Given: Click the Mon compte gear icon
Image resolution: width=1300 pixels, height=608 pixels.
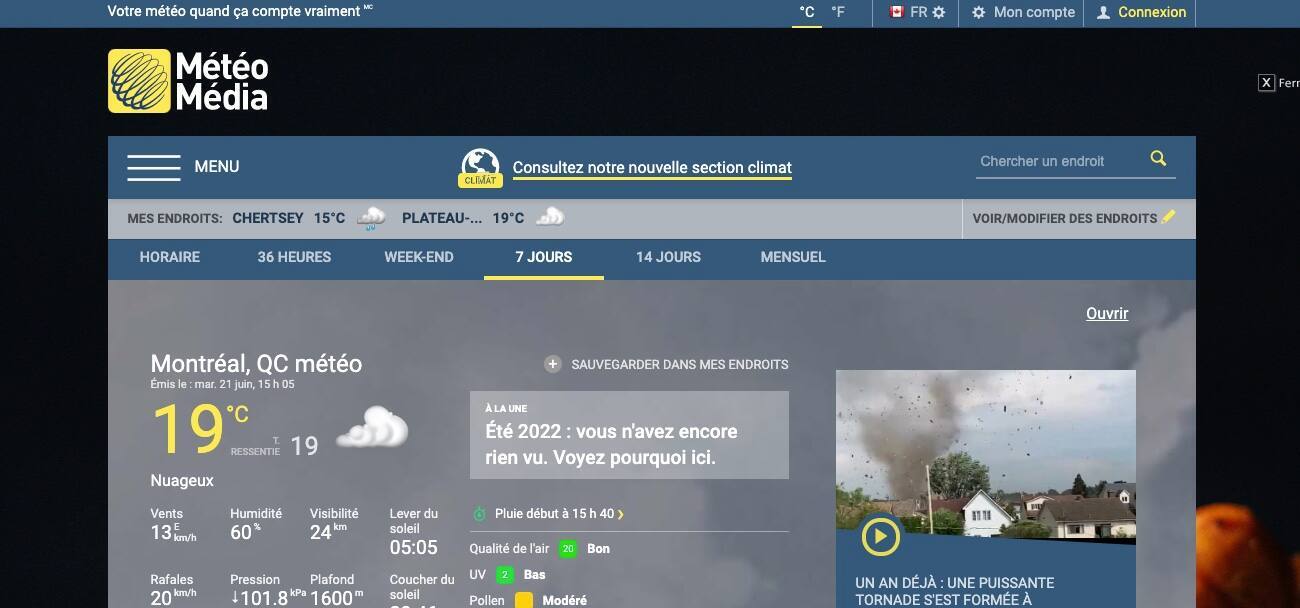Looking at the screenshot, I should [979, 13].
